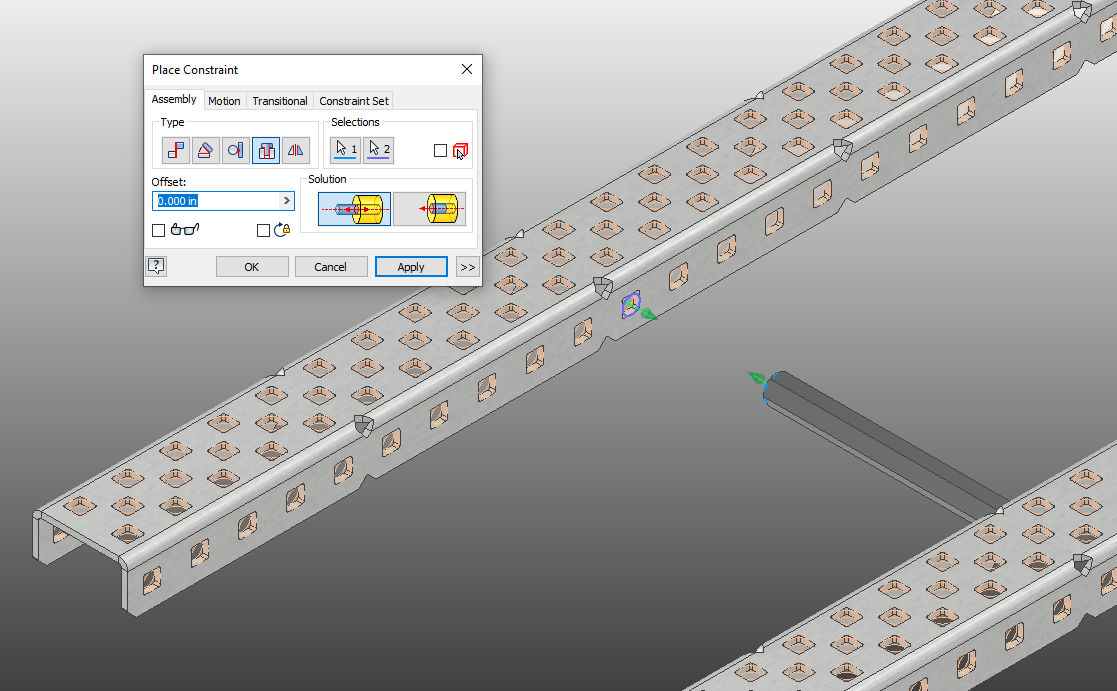Select the Insert constraint type
Viewport: 1117px width, 691px height.
(266, 150)
